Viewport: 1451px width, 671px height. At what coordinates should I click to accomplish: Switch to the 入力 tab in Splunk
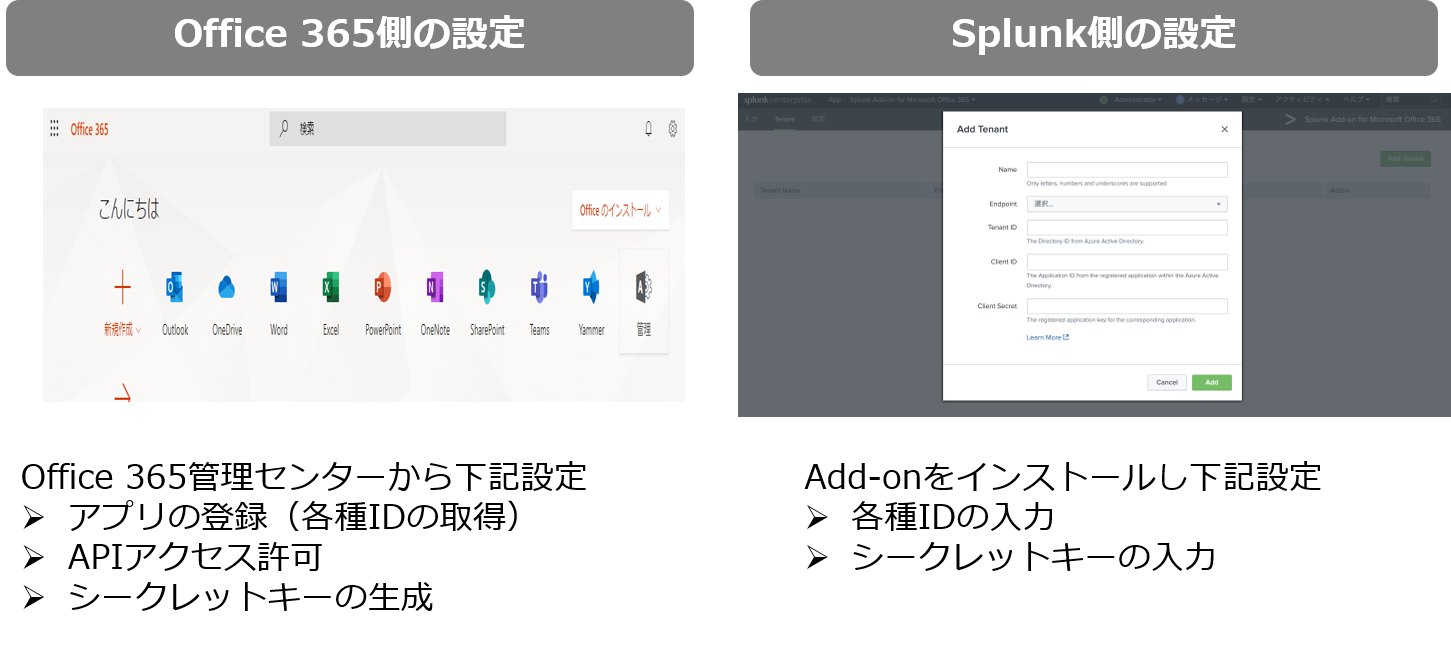point(751,119)
